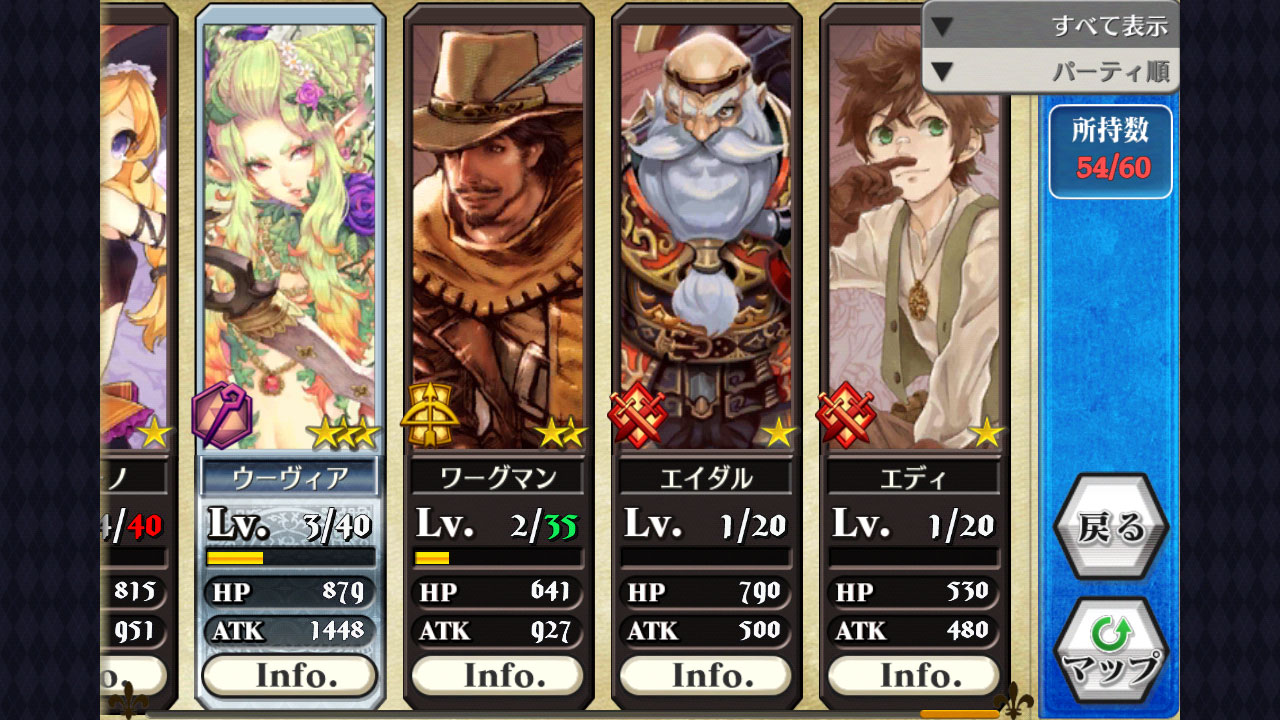1280x720 pixels.
Task: Click the triangle arrow beside すべて表示
Action: coord(942,25)
